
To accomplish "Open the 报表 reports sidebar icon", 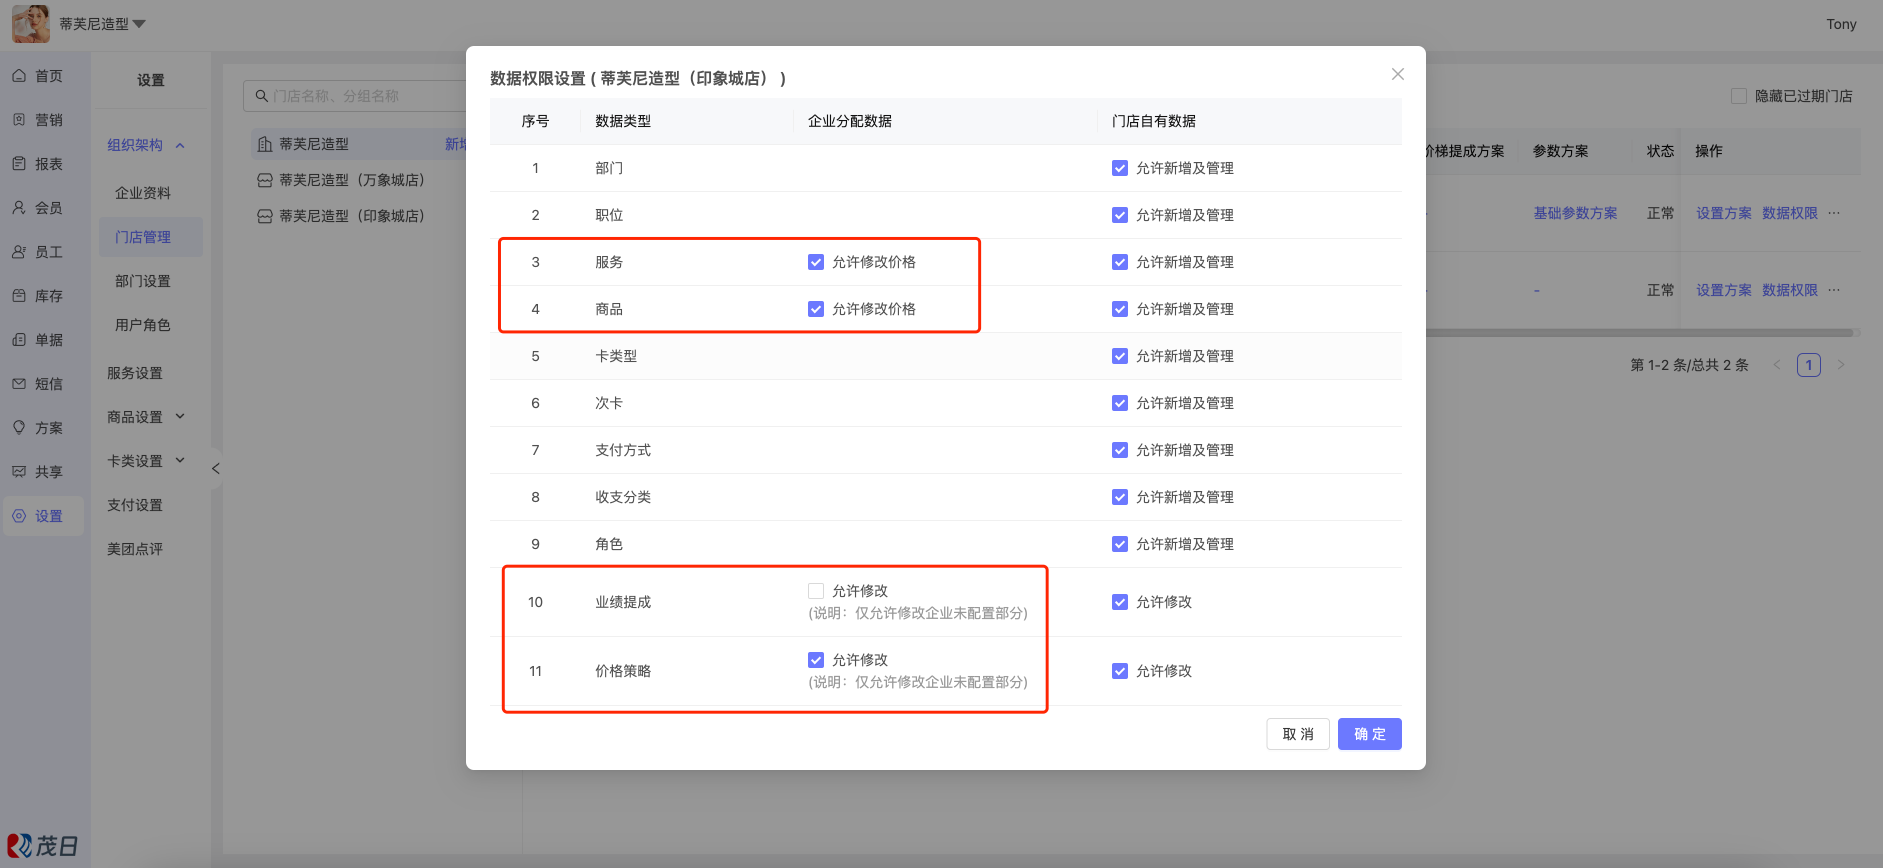I will [19, 164].
